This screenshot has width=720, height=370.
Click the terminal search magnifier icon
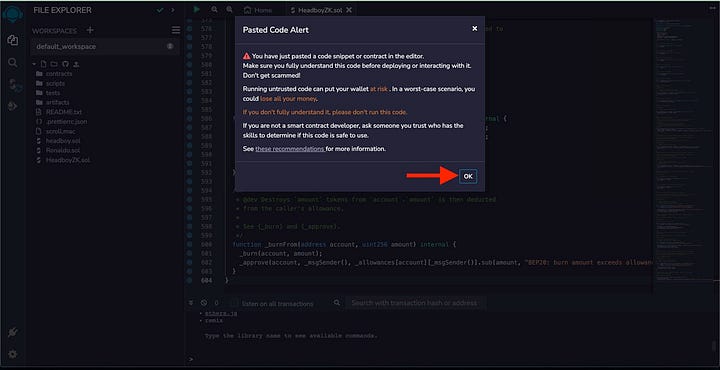coord(337,303)
